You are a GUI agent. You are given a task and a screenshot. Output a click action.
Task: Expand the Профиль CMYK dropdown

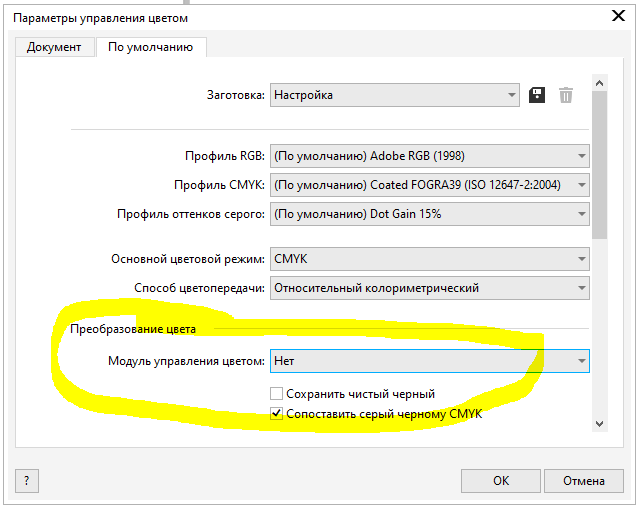[430, 185]
